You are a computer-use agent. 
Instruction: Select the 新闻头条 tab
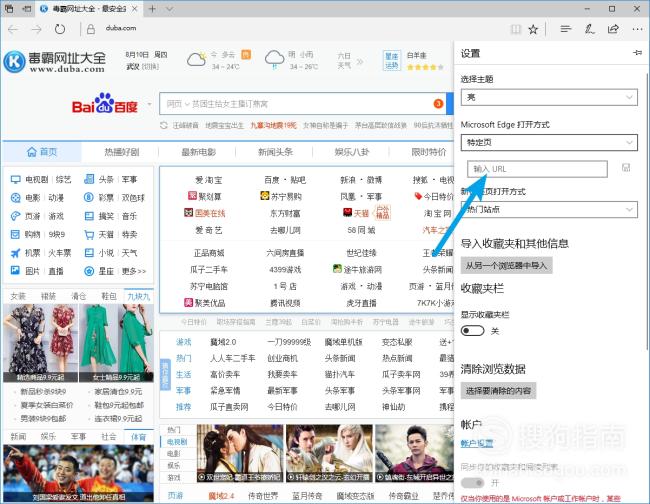(x=275, y=152)
